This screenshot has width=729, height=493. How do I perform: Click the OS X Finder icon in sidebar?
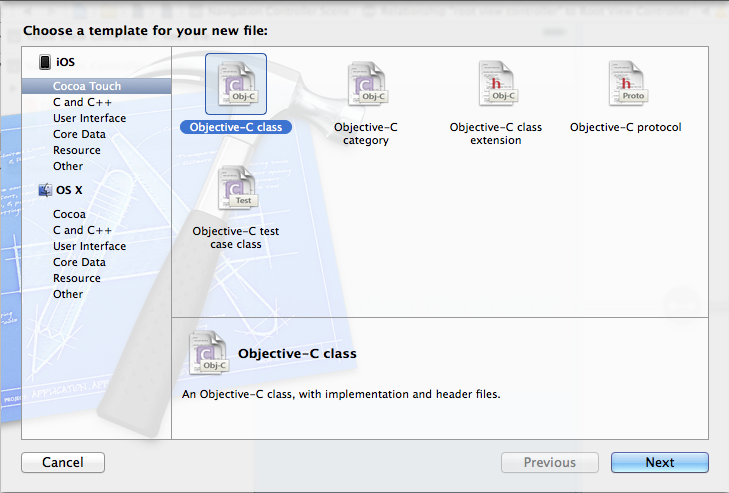(45, 190)
